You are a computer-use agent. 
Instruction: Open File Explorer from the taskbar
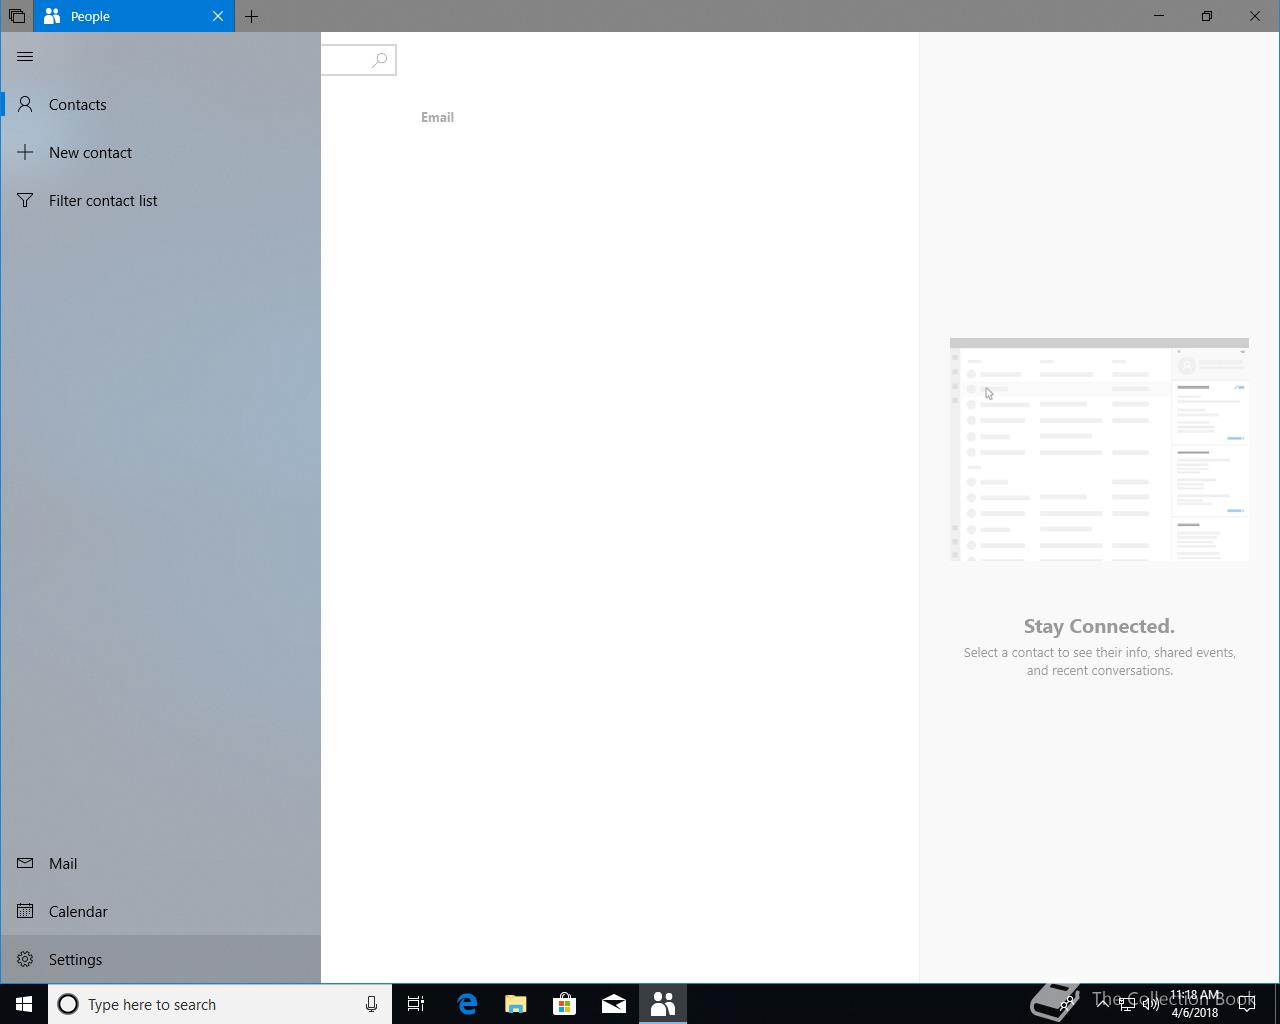515,1004
